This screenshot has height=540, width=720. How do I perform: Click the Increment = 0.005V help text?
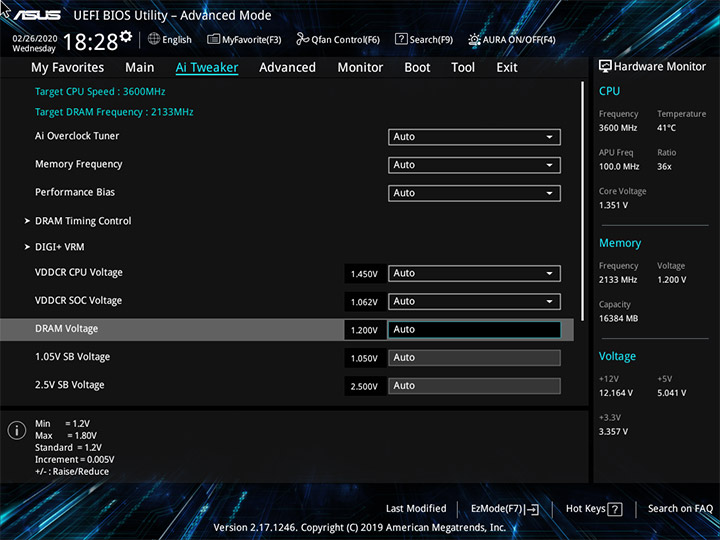[x=74, y=460]
